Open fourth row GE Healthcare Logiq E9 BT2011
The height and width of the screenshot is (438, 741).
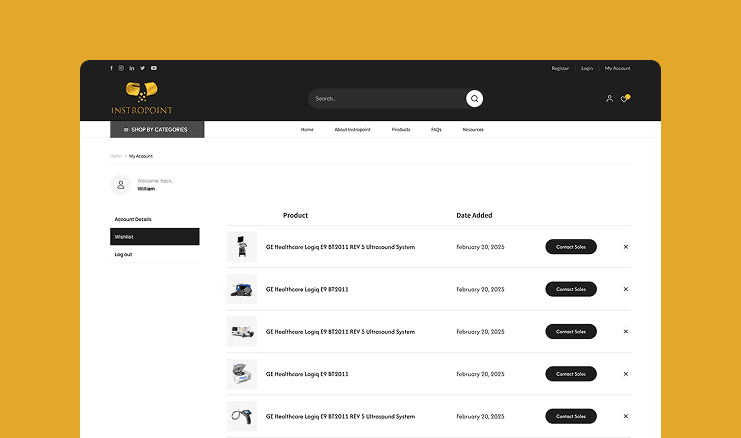pos(307,374)
